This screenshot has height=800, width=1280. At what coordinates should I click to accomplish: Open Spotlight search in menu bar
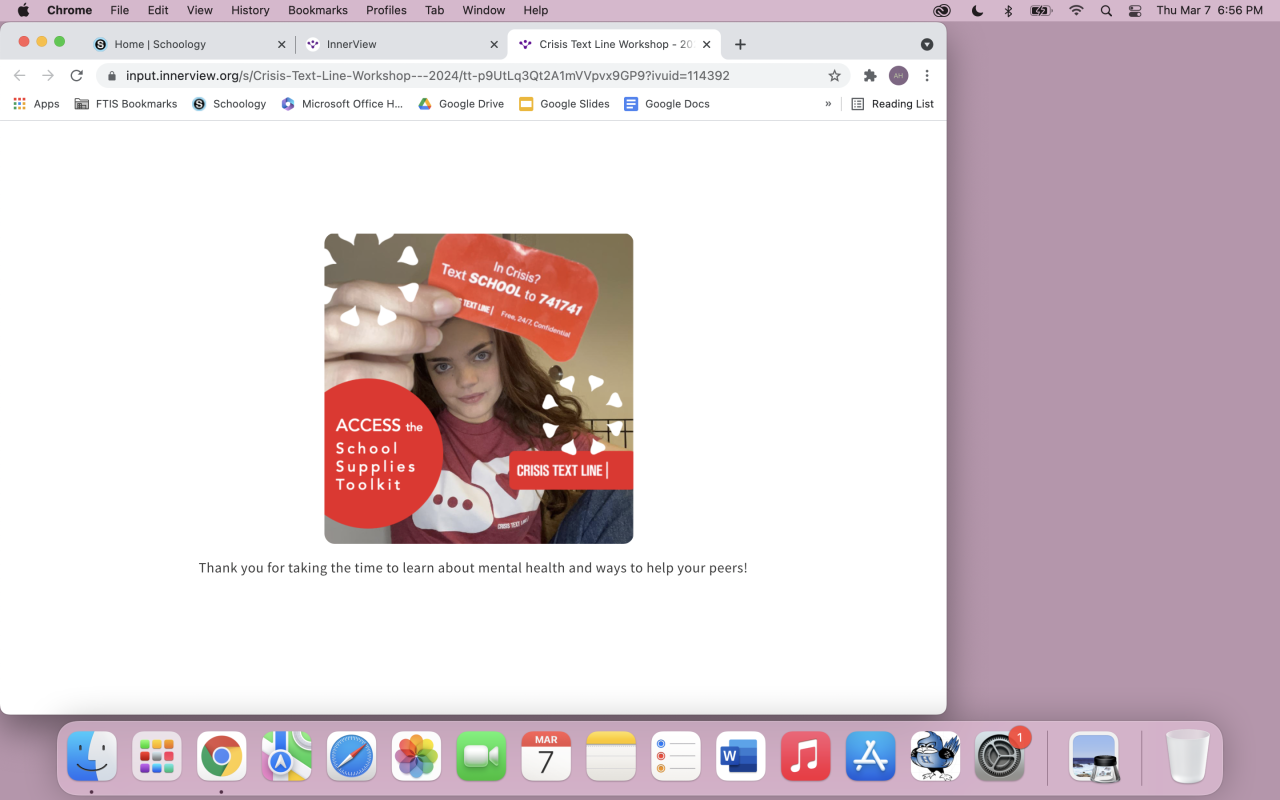(1106, 10)
